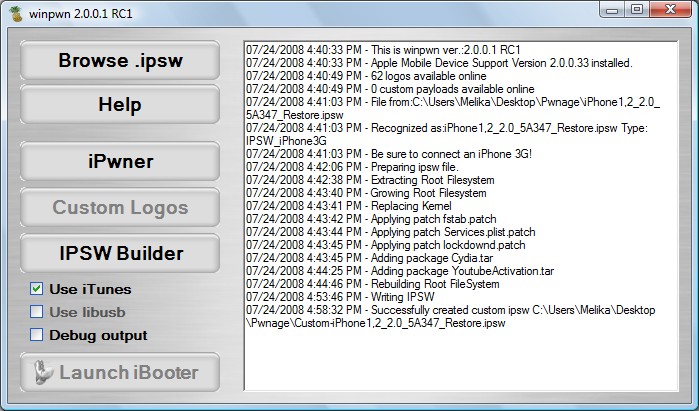Viewport: 699px width, 411px height.
Task: Select log line 'Growing Root Filesystem'
Action: pos(366,193)
